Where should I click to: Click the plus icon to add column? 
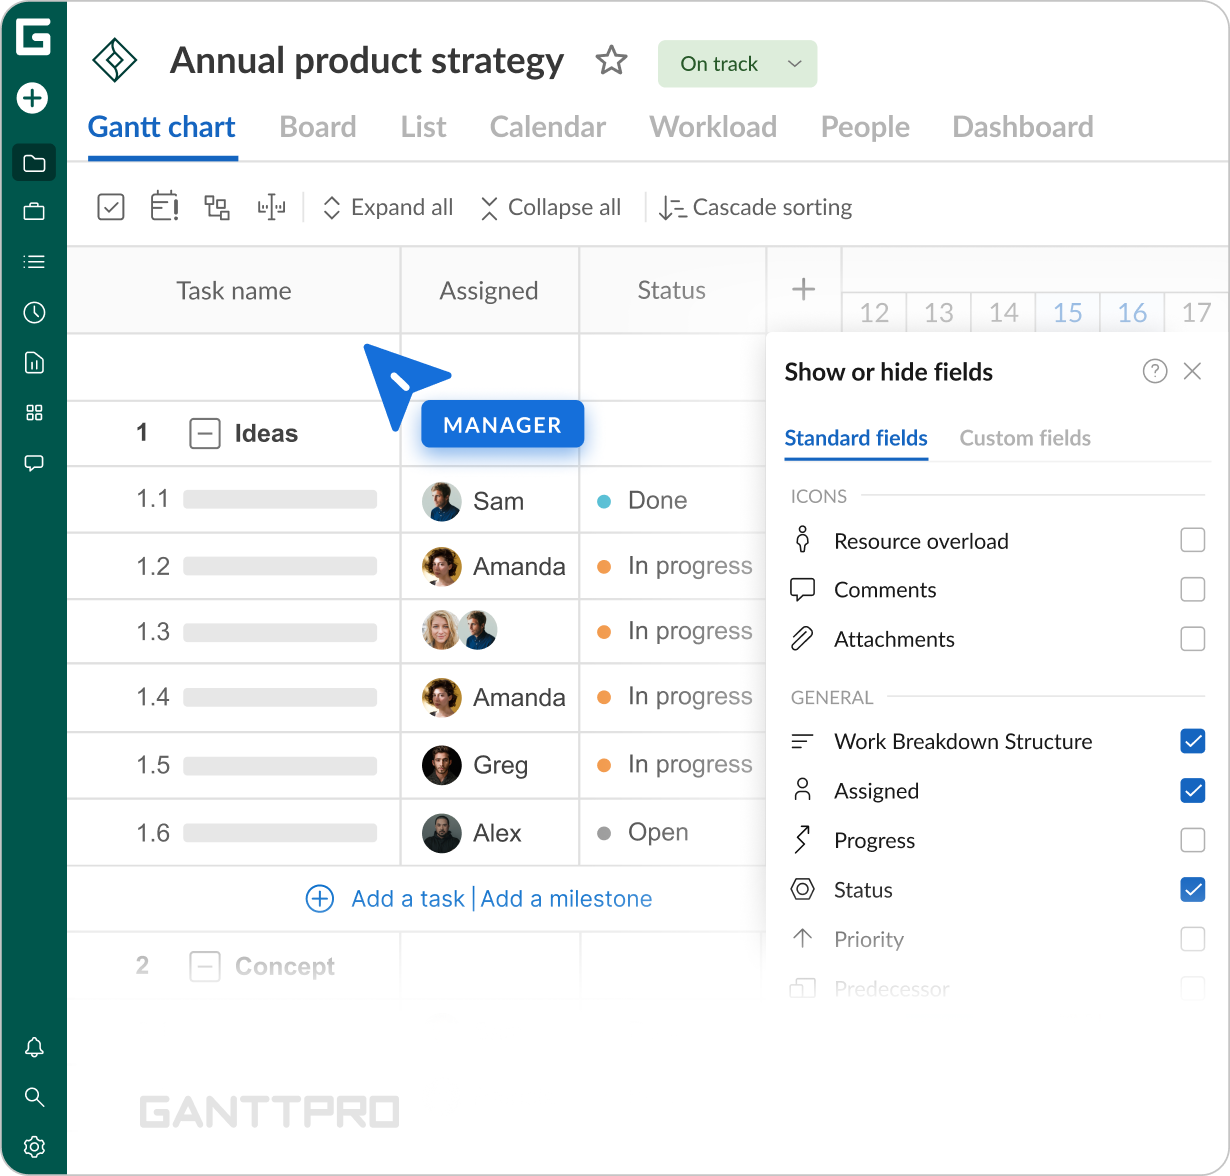(803, 290)
